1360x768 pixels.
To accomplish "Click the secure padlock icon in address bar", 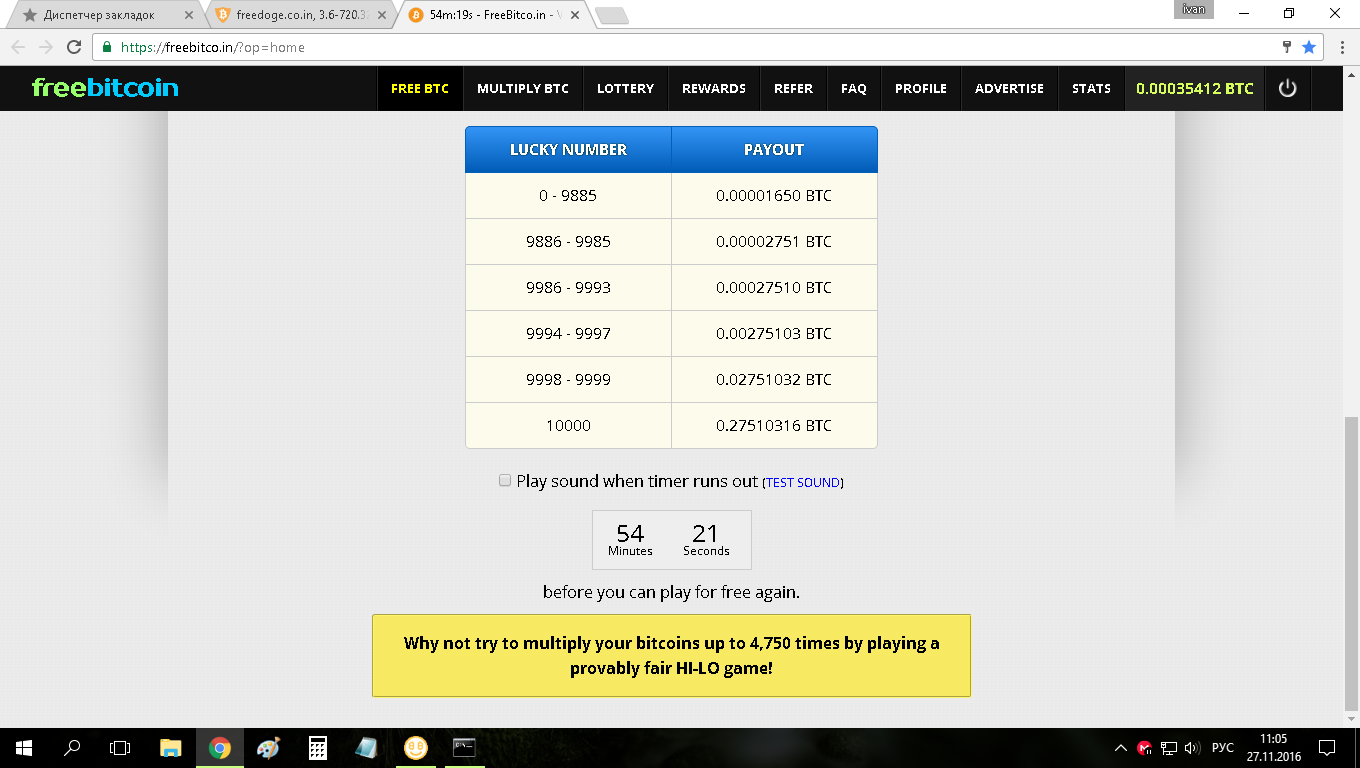I will click(107, 47).
